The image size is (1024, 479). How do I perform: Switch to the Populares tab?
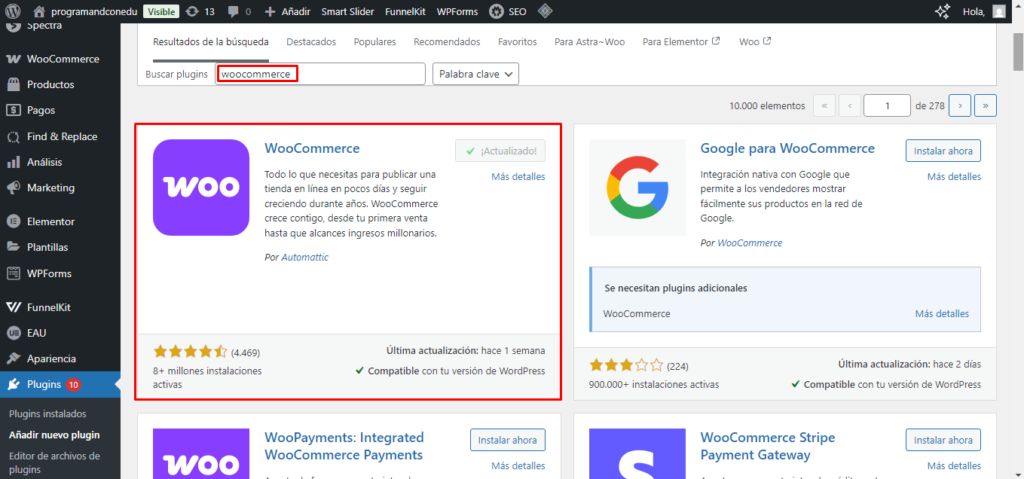375,42
